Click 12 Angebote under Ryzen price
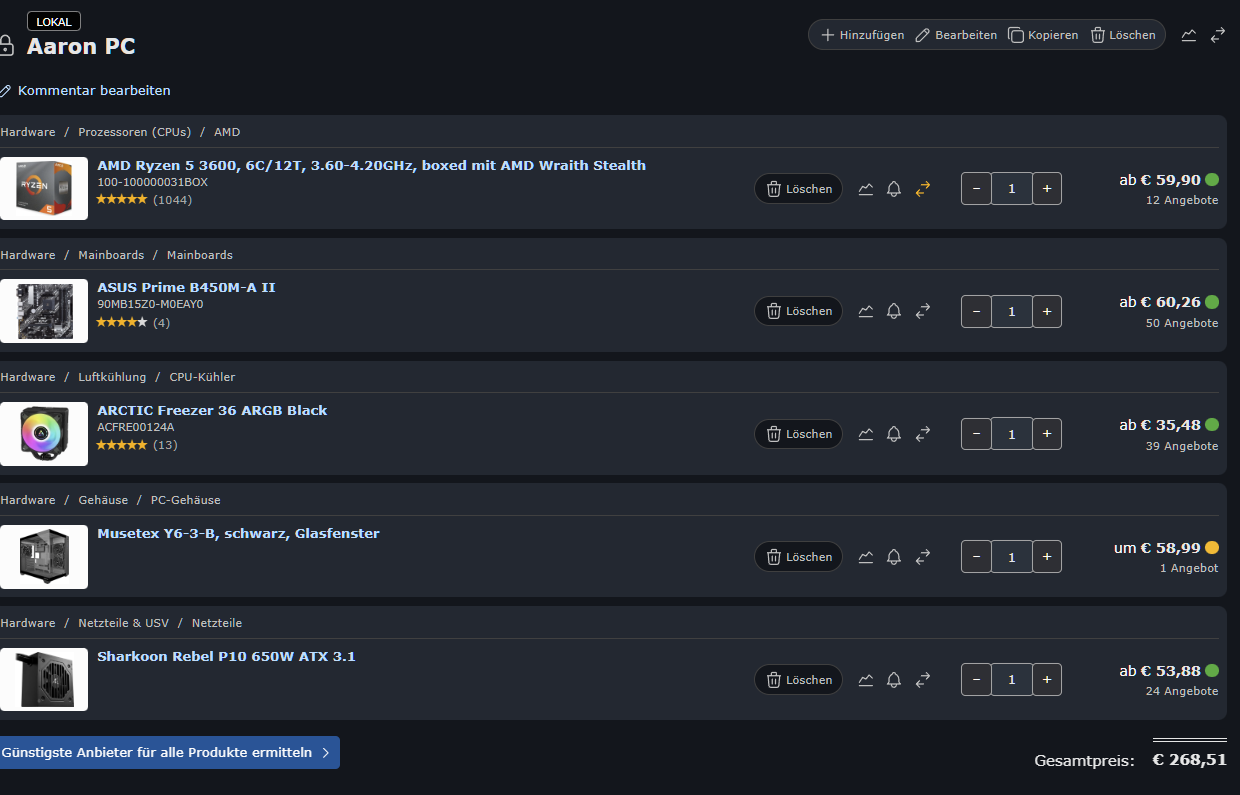The image size is (1240, 795). pyautogui.click(x=1182, y=200)
